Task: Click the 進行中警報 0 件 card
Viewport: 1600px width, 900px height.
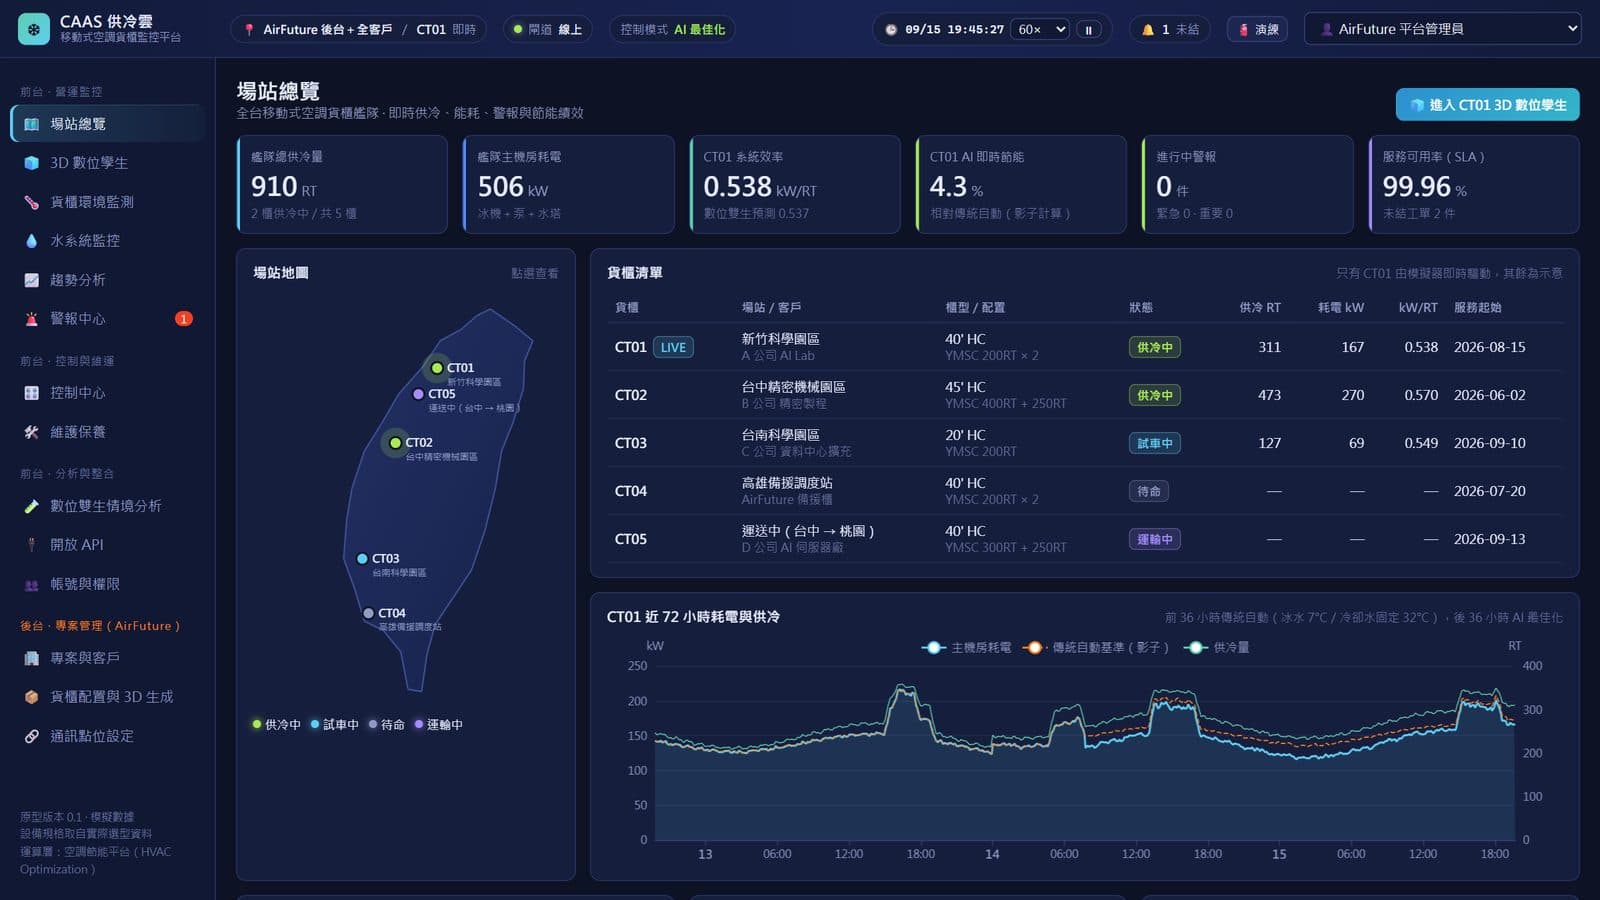Action: 1248,185
